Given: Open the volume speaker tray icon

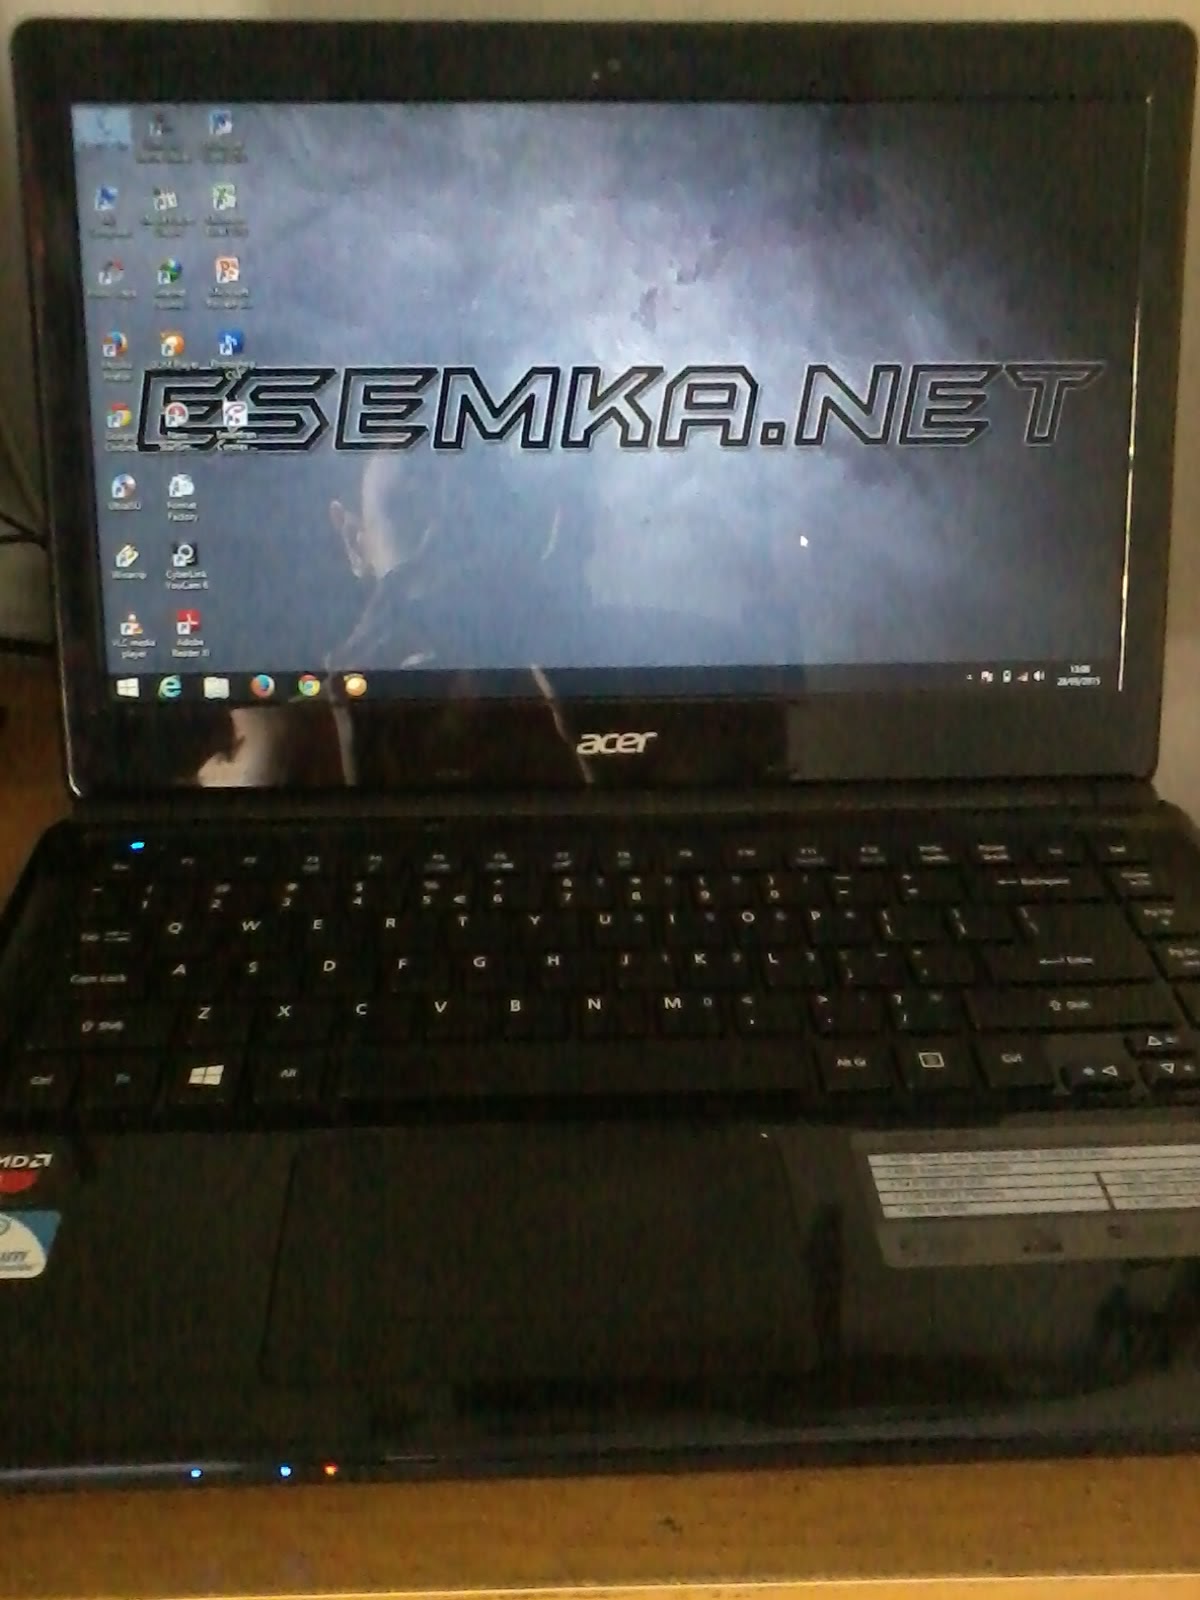Looking at the screenshot, I should pyautogui.click(x=1039, y=676).
